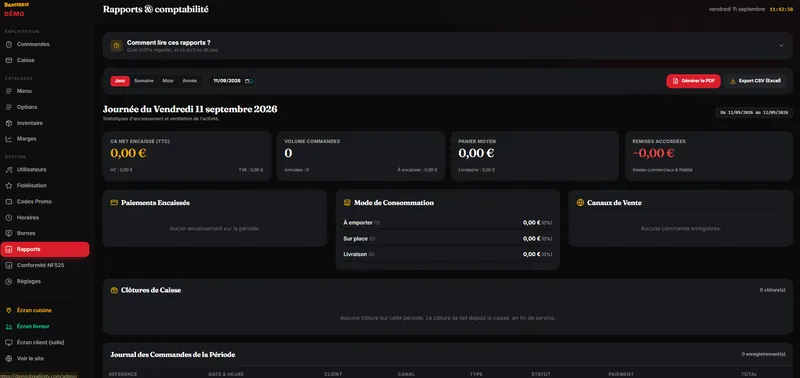Click the CA NET ENCAISSÉ 0,00 € value
The height and width of the screenshot is (378, 800).
coord(128,153)
